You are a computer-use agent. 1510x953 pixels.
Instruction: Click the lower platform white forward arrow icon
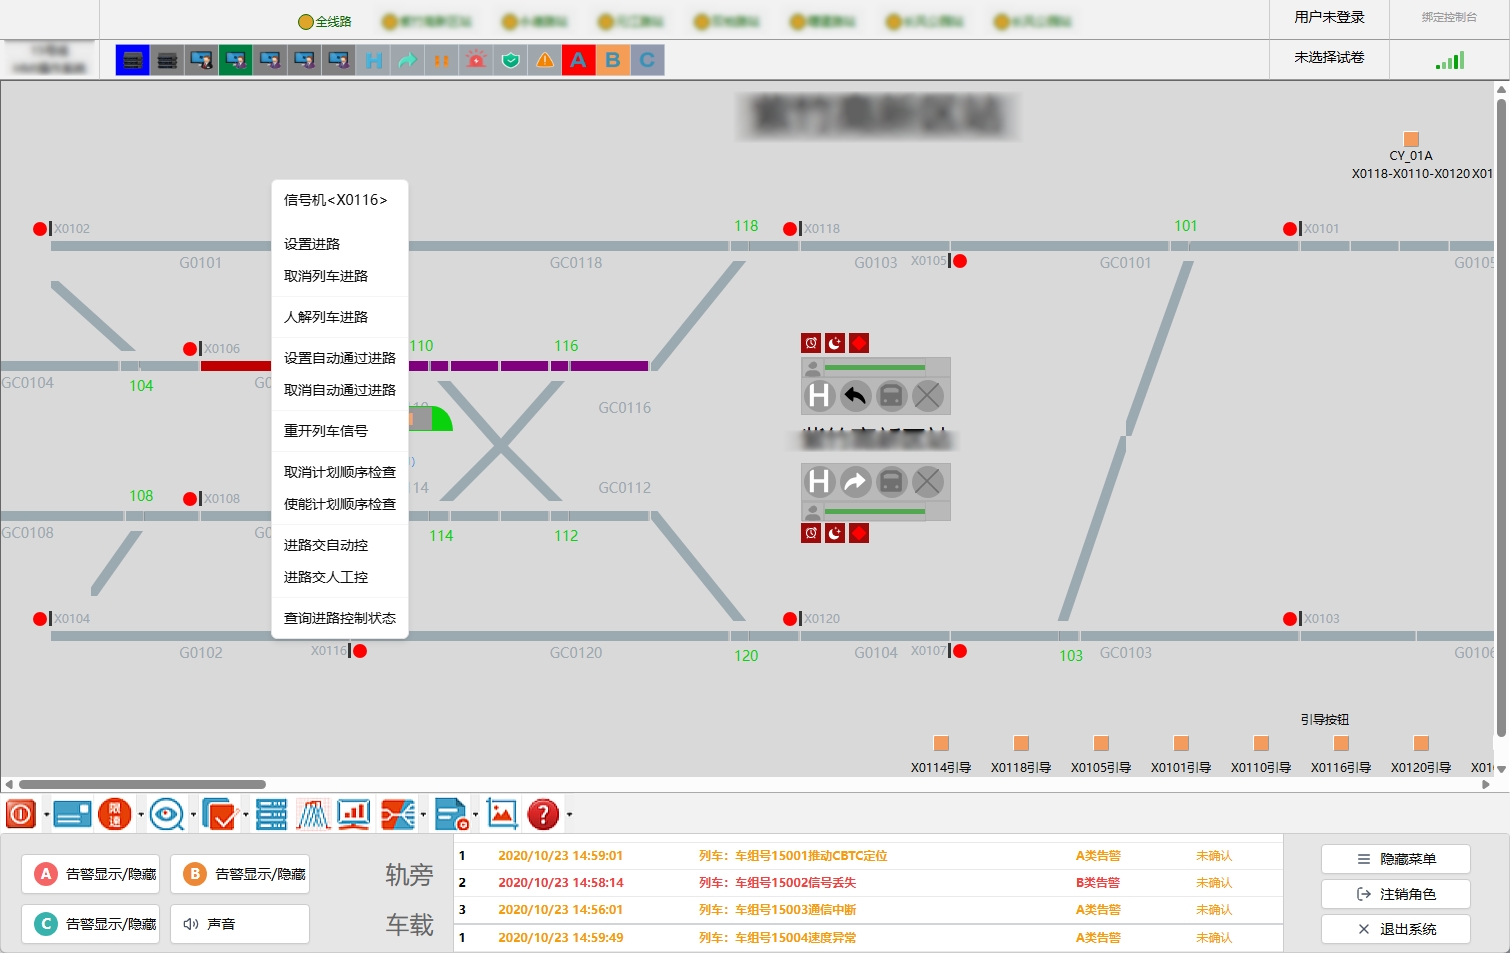click(x=855, y=482)
